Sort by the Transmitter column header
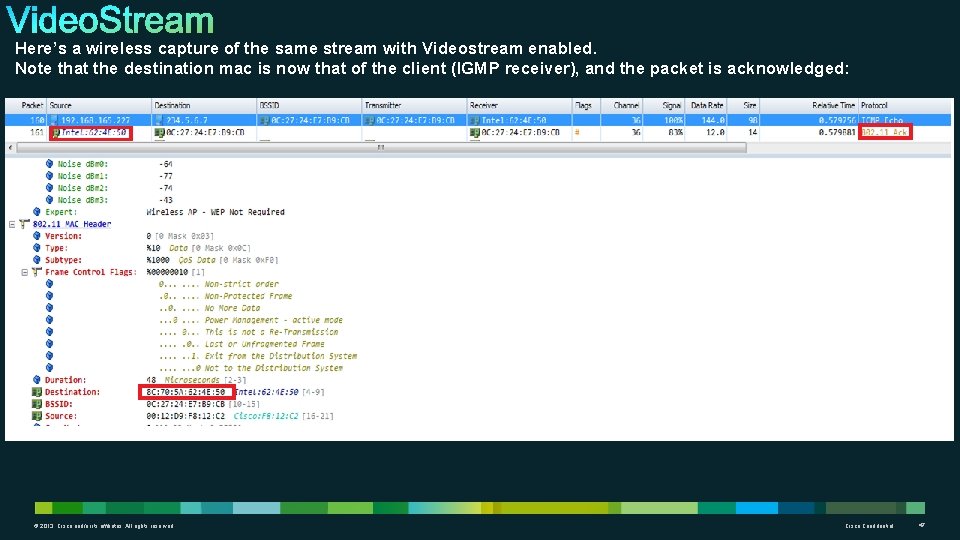The height and width of the screenshot is (540, 960). tap(383, 105)
